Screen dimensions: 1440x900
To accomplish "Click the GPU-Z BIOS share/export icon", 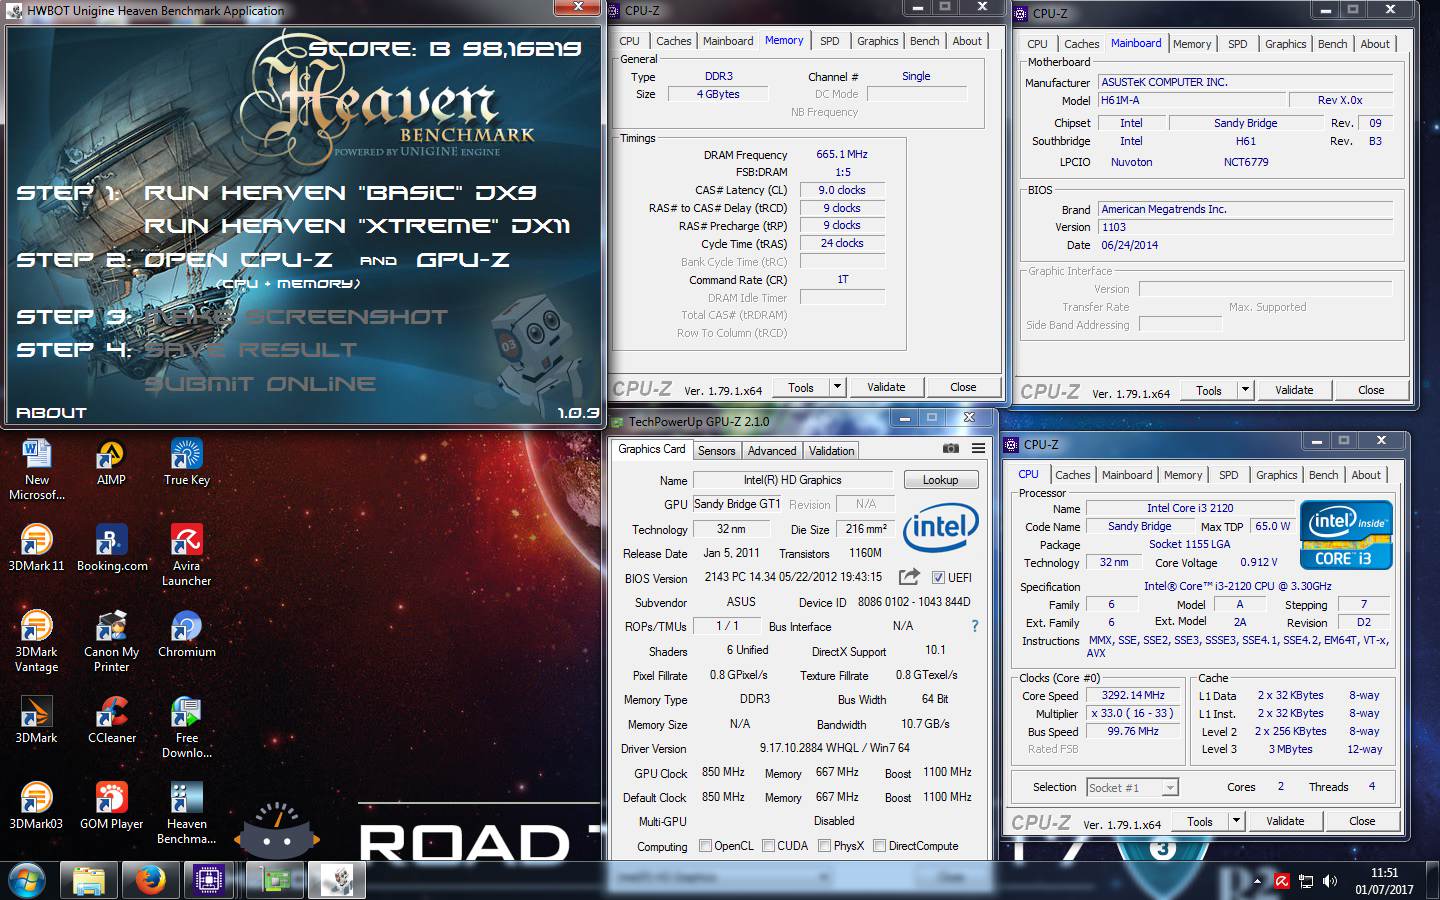I will [909, 577].
